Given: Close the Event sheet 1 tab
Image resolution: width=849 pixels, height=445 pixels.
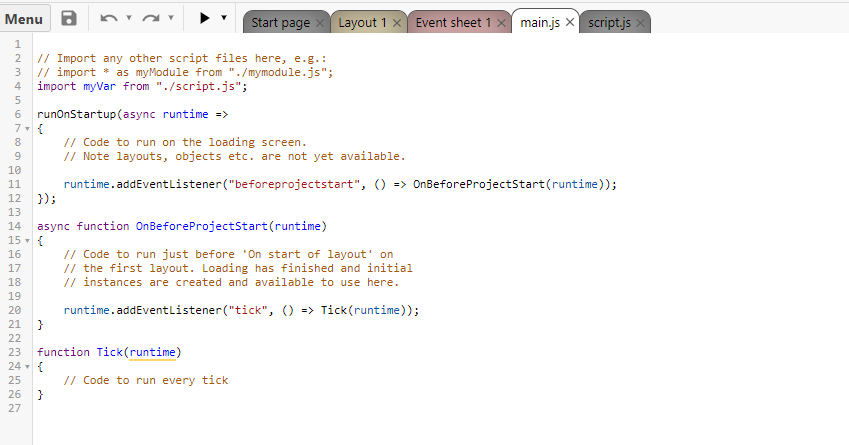Looking at the screenshot, I should pos(501,23).
